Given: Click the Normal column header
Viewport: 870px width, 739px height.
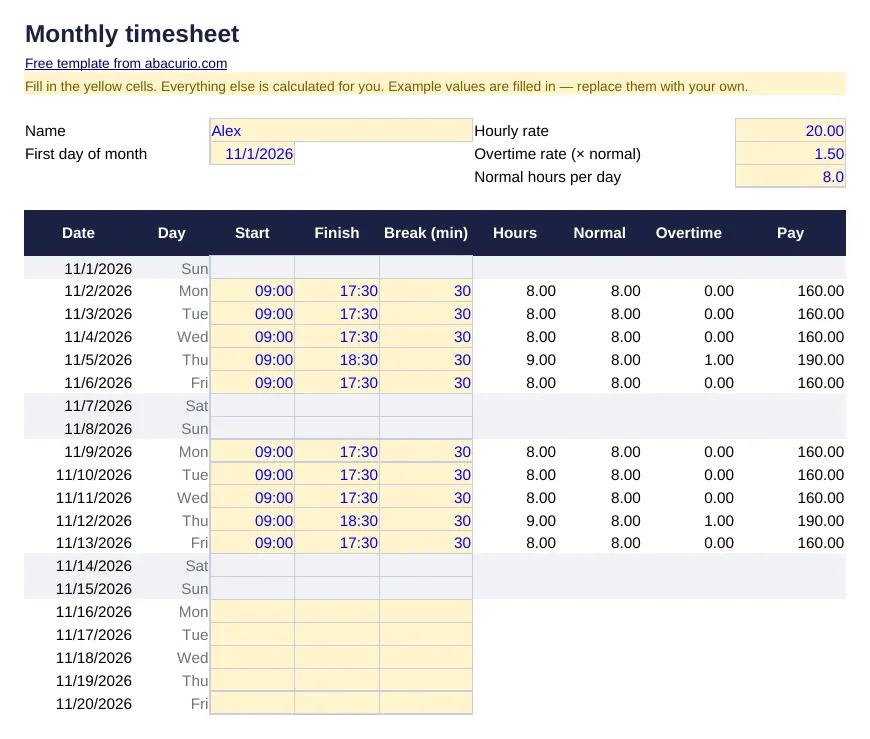Looking at the screenshot, I should point(599,233).
